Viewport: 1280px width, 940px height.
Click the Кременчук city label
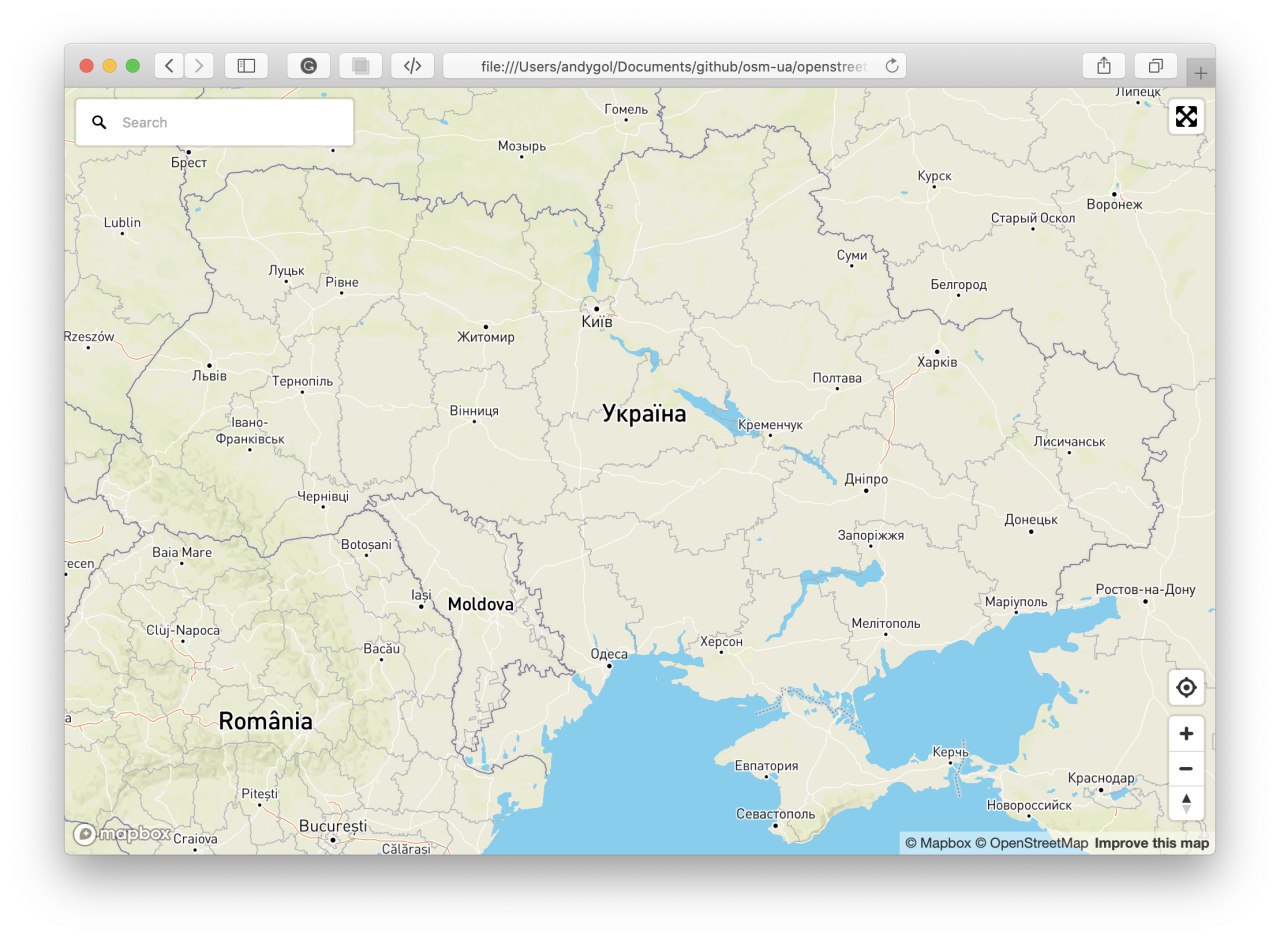(770, 425)
